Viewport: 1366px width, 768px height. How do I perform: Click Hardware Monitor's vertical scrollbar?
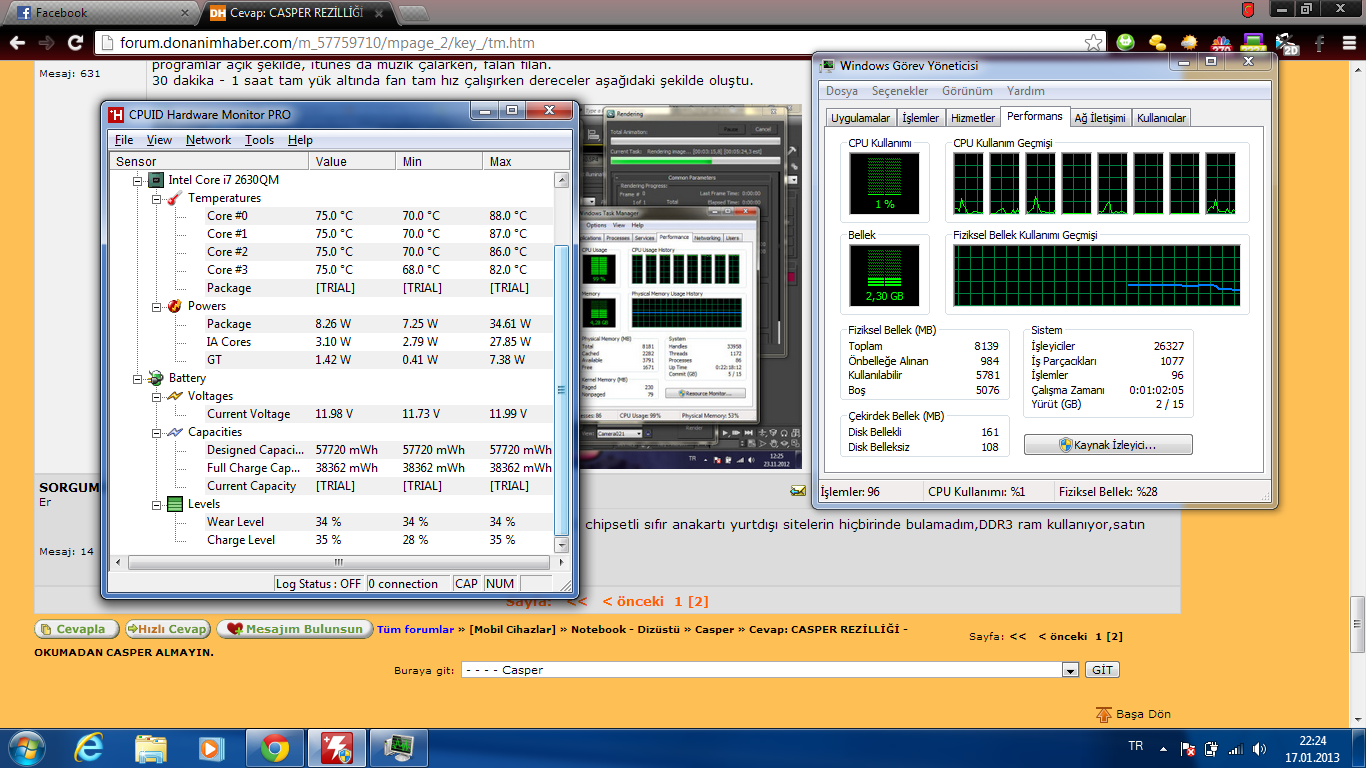click(x=562, y=362)
